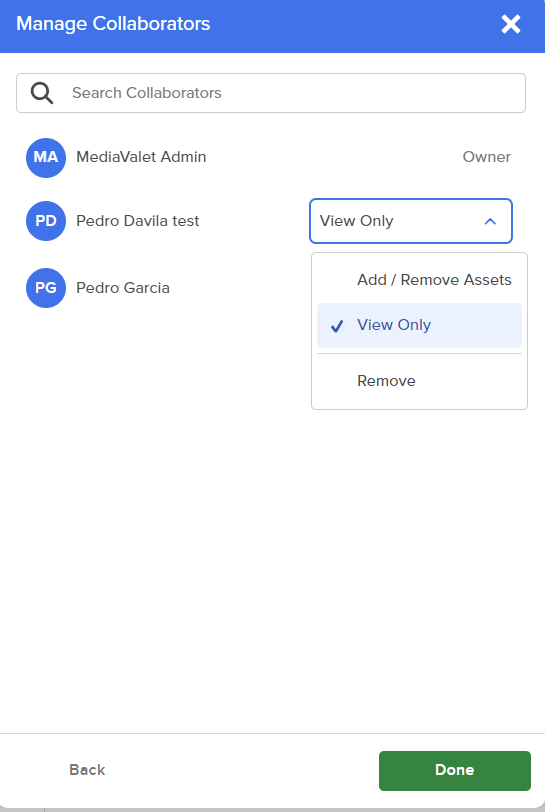Focus the Search Collaborators field

(x=271, y=93)
